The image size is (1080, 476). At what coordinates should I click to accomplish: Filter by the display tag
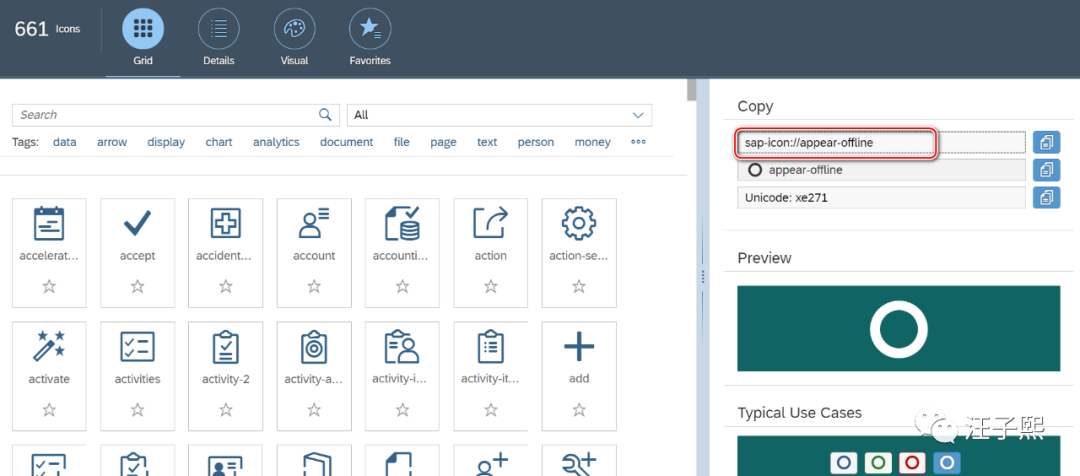click(x=166, y=142)
